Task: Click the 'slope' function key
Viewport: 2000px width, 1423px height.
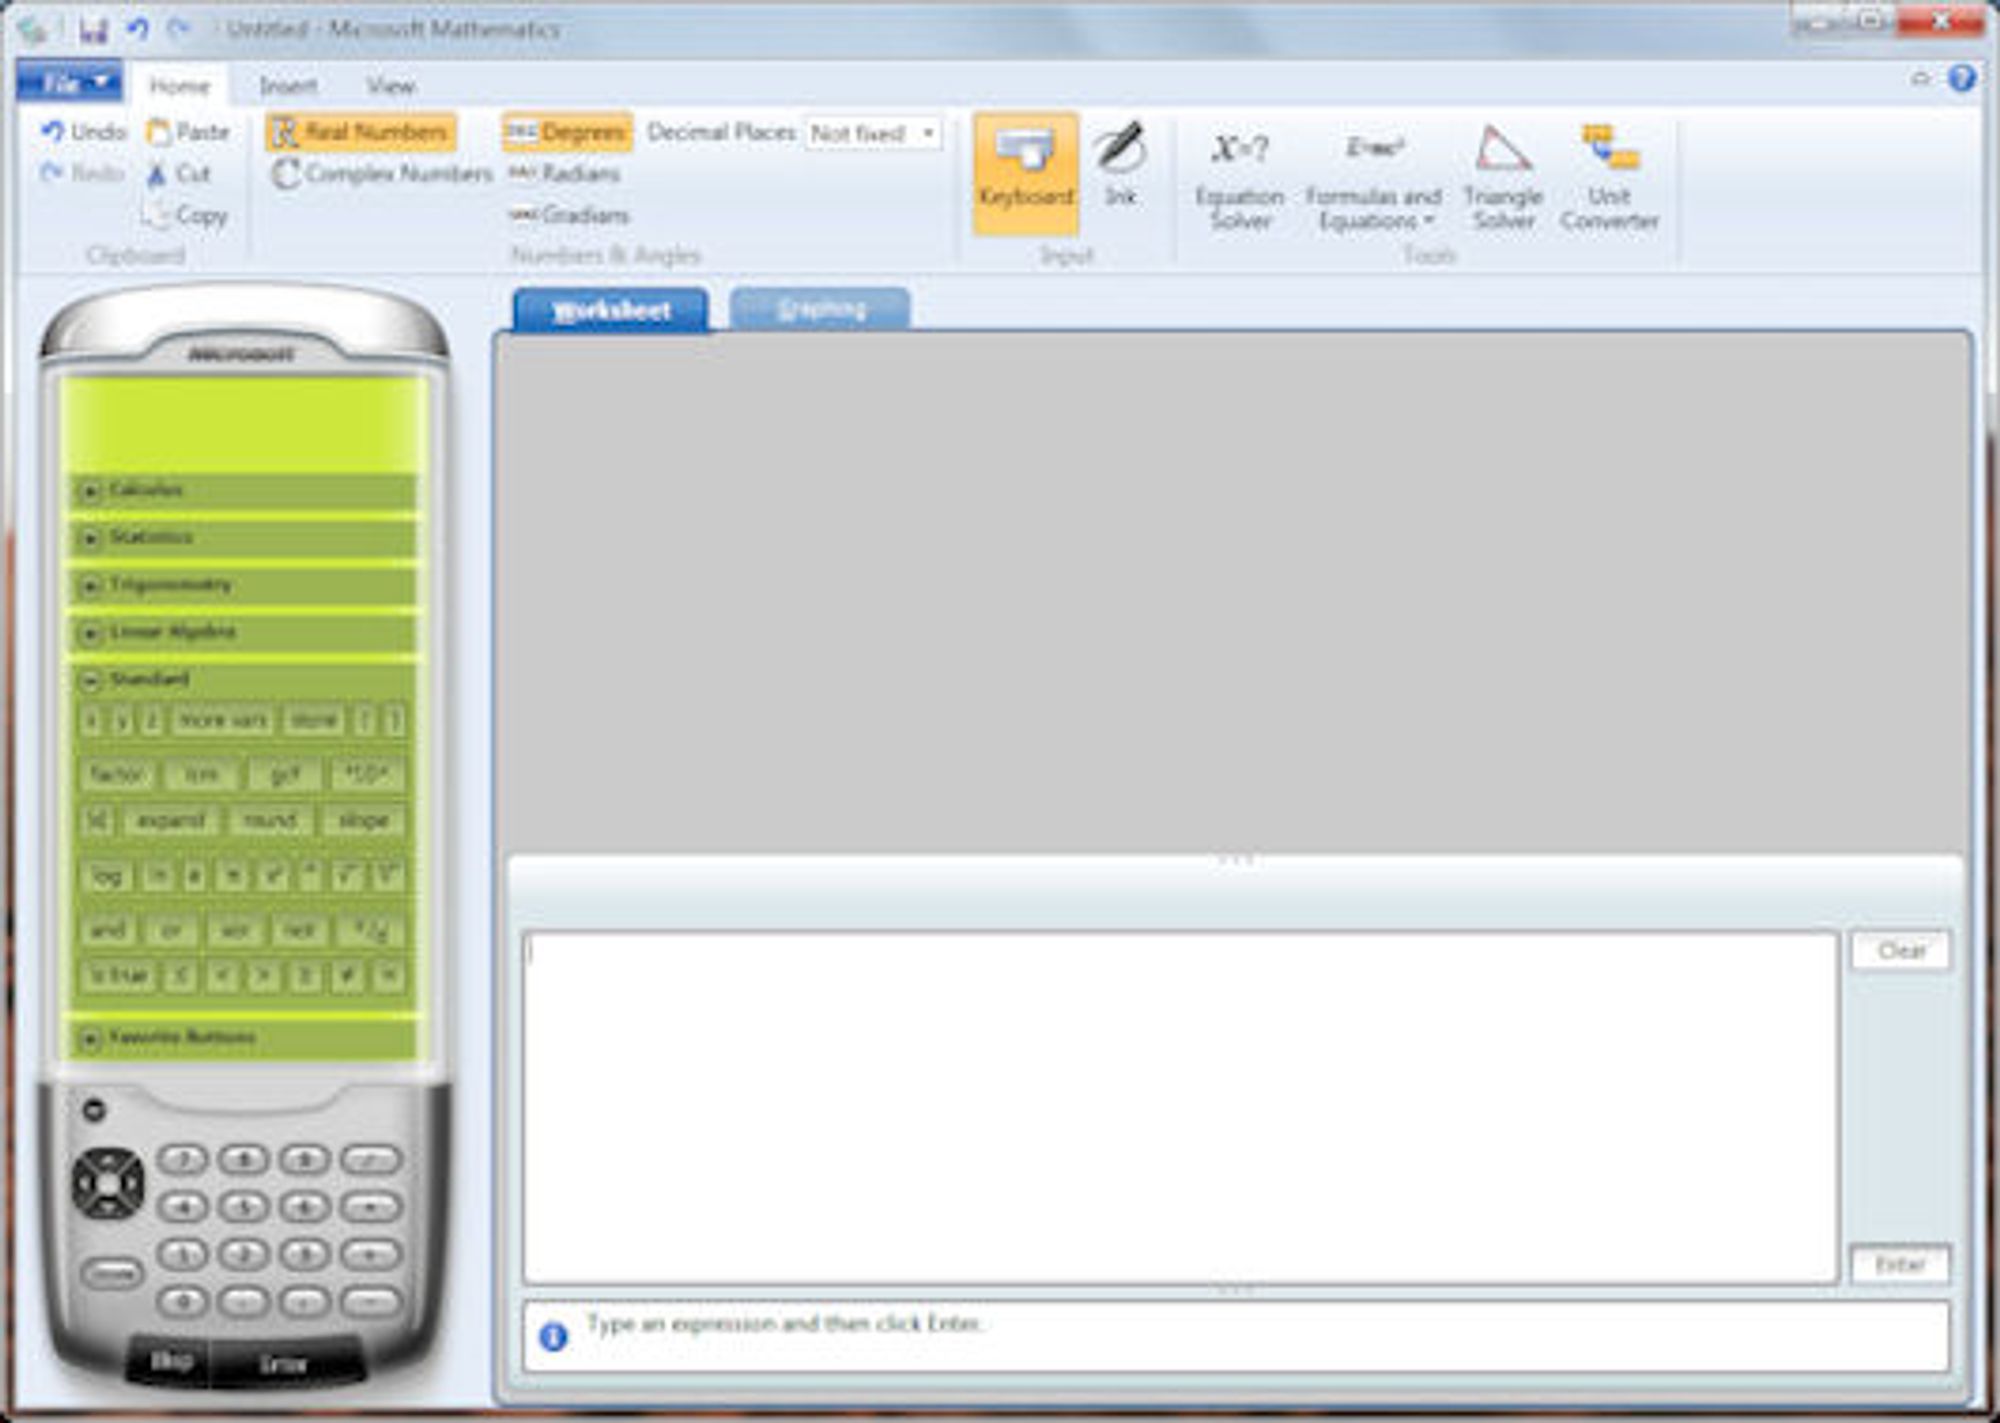Action: tap(363, 821)
